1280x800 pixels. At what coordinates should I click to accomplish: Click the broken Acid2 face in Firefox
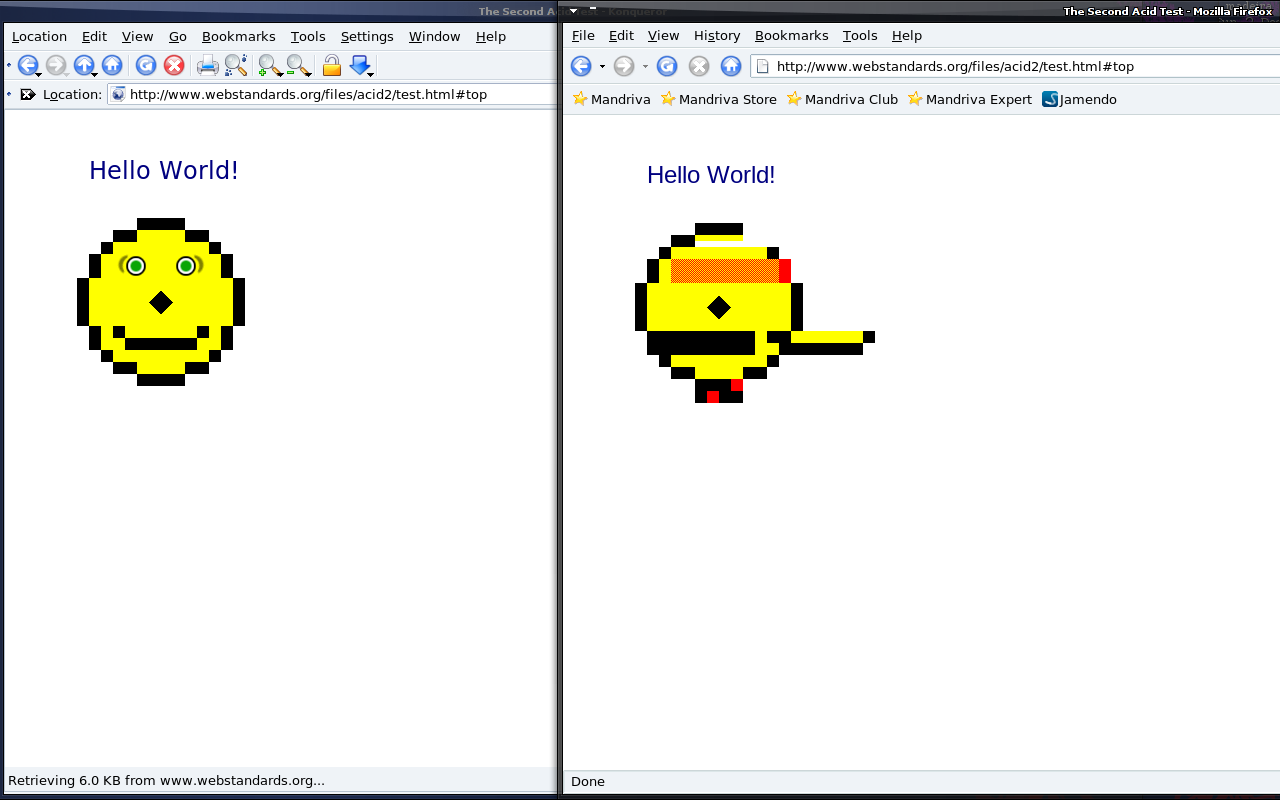(x=755, y=313)
